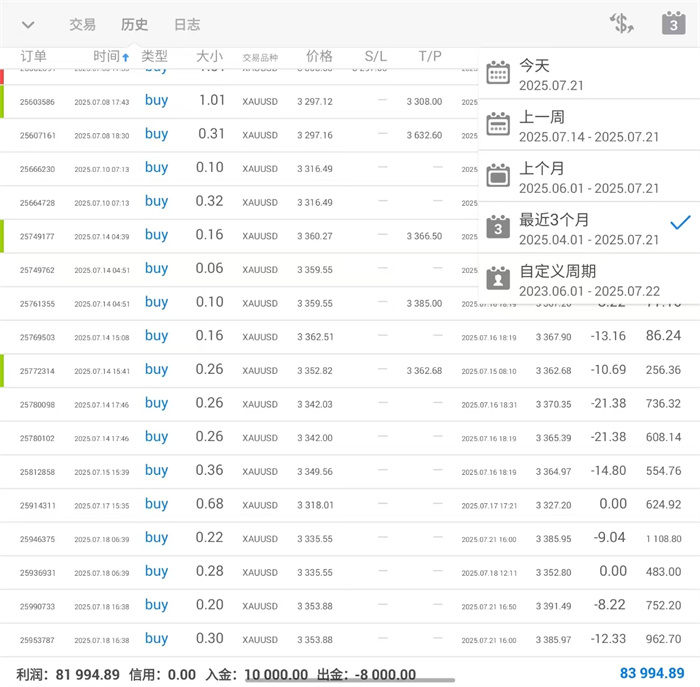This screenshot has height=687, width=700.
Task: Sort by 交易品种 column header
Action: pyautogui.click(x=260, y=58)
